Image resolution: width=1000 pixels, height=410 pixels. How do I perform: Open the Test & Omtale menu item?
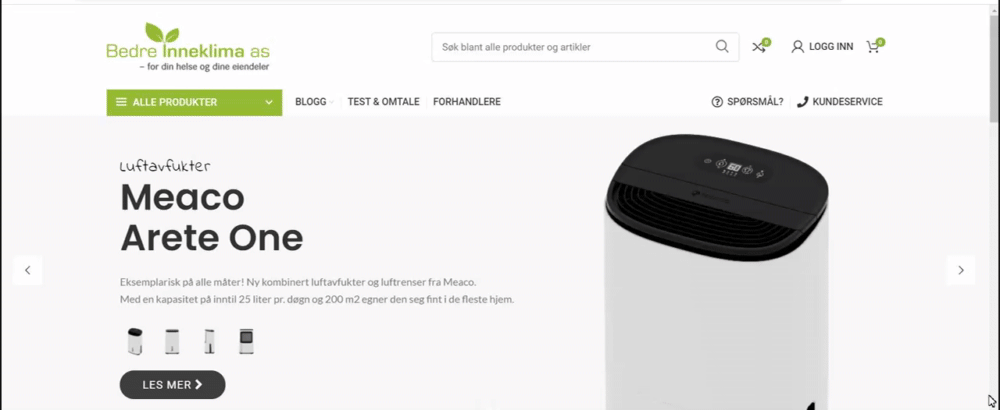tap(383, 102)
